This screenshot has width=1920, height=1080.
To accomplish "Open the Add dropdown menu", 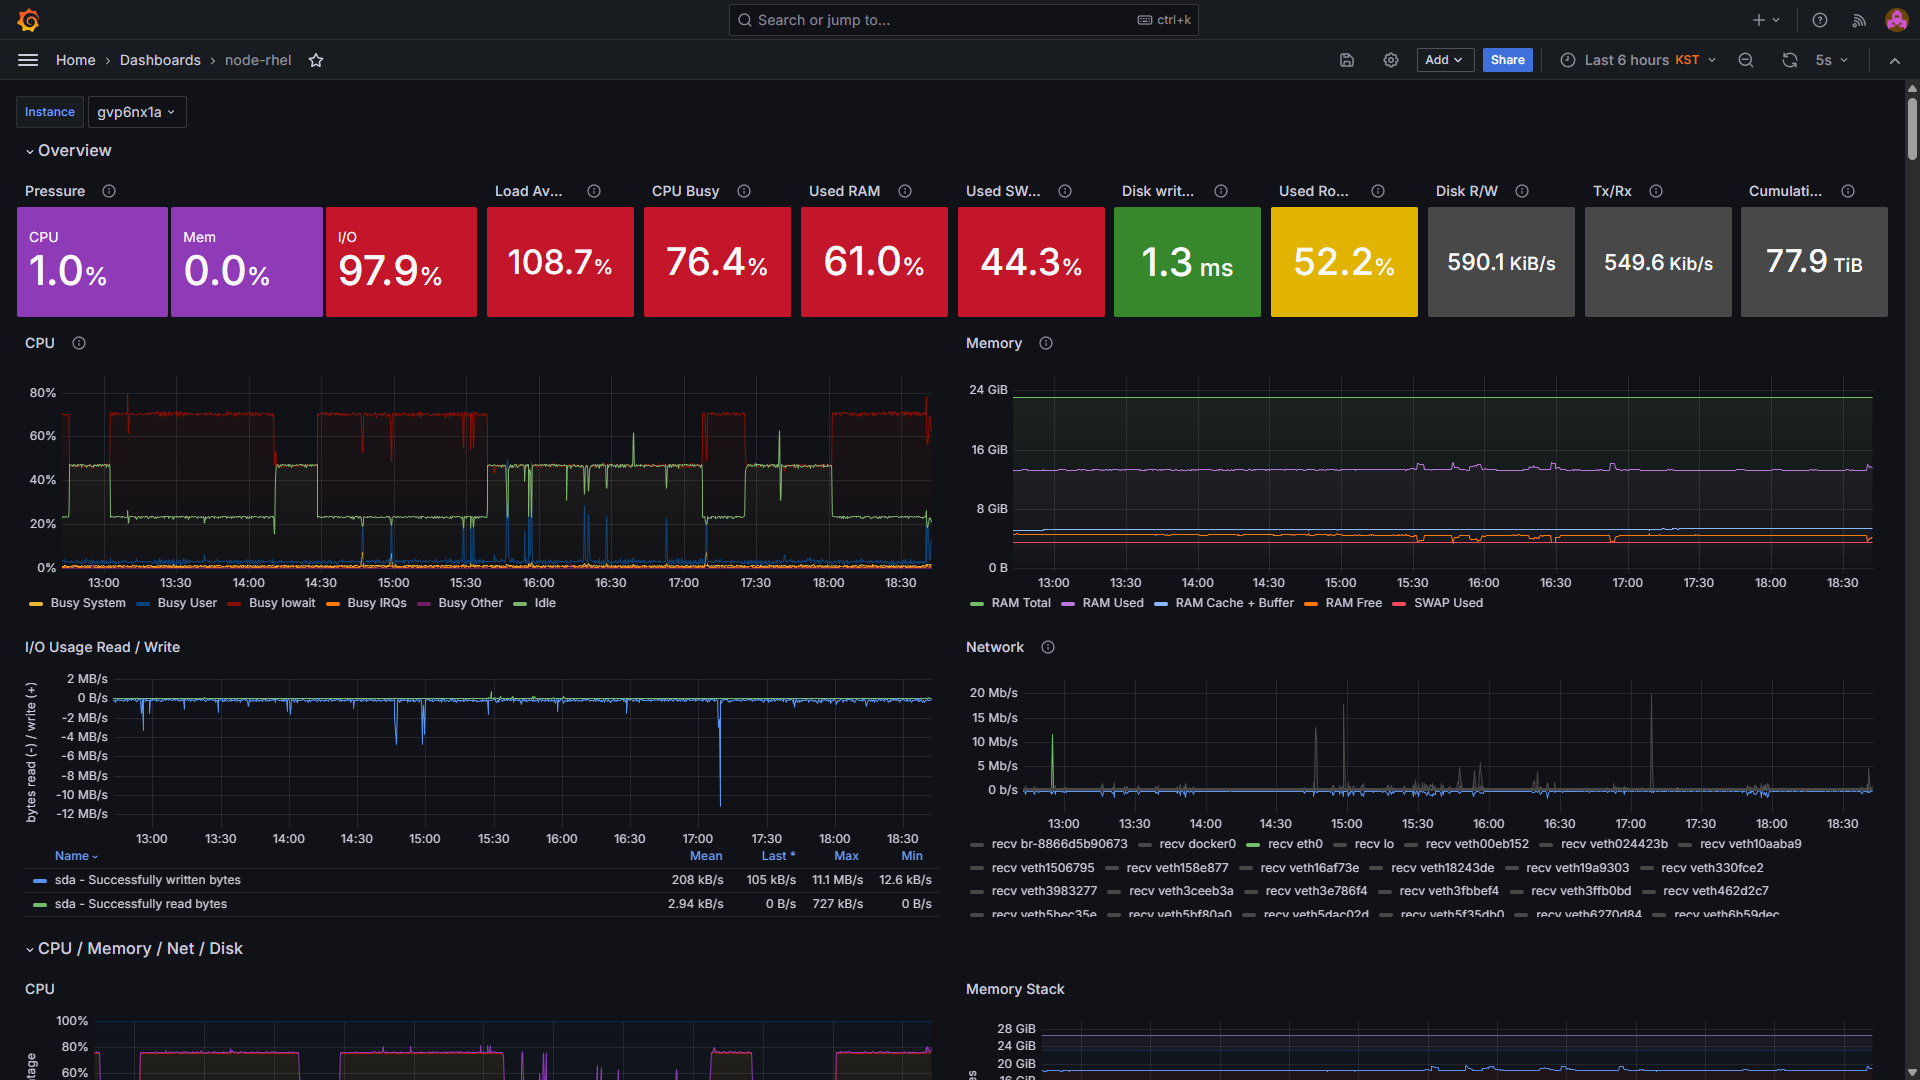I will 1444,60.
